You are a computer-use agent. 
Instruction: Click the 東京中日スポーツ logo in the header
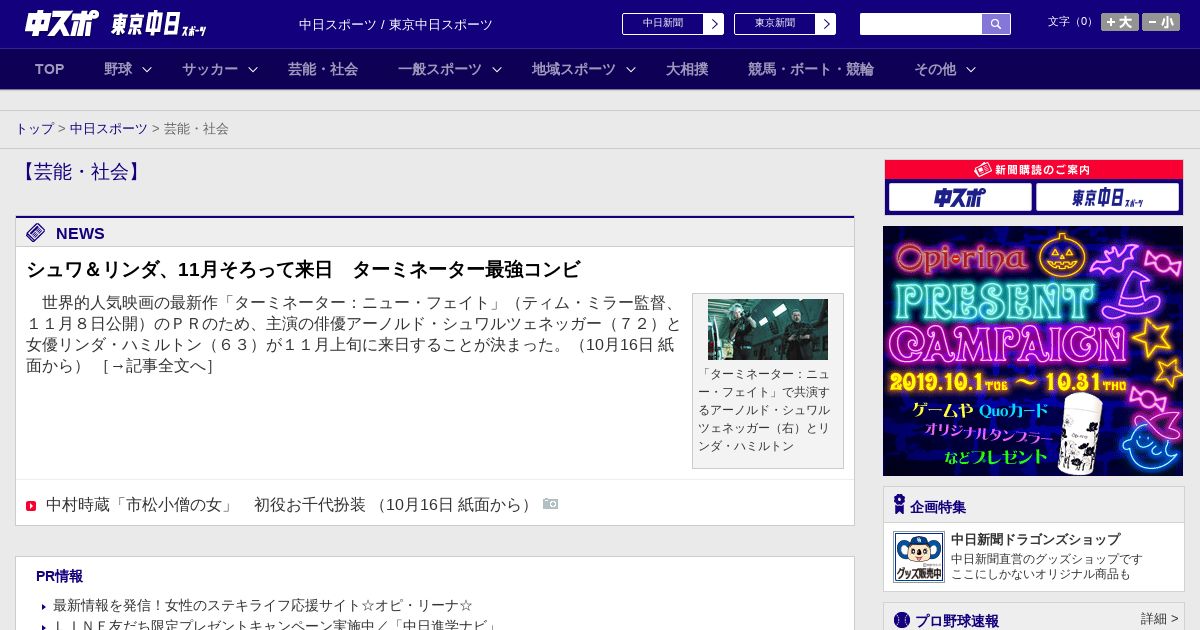[158, 24]
